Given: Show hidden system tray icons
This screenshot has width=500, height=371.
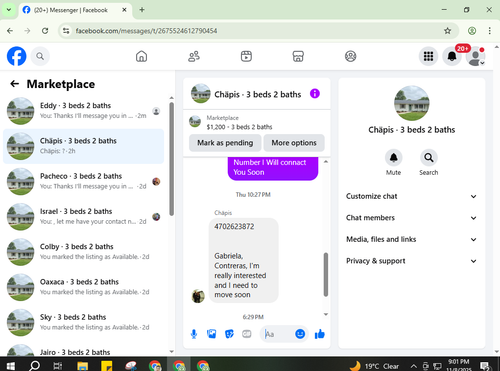Looking at the screenshot, I should 413,366.
